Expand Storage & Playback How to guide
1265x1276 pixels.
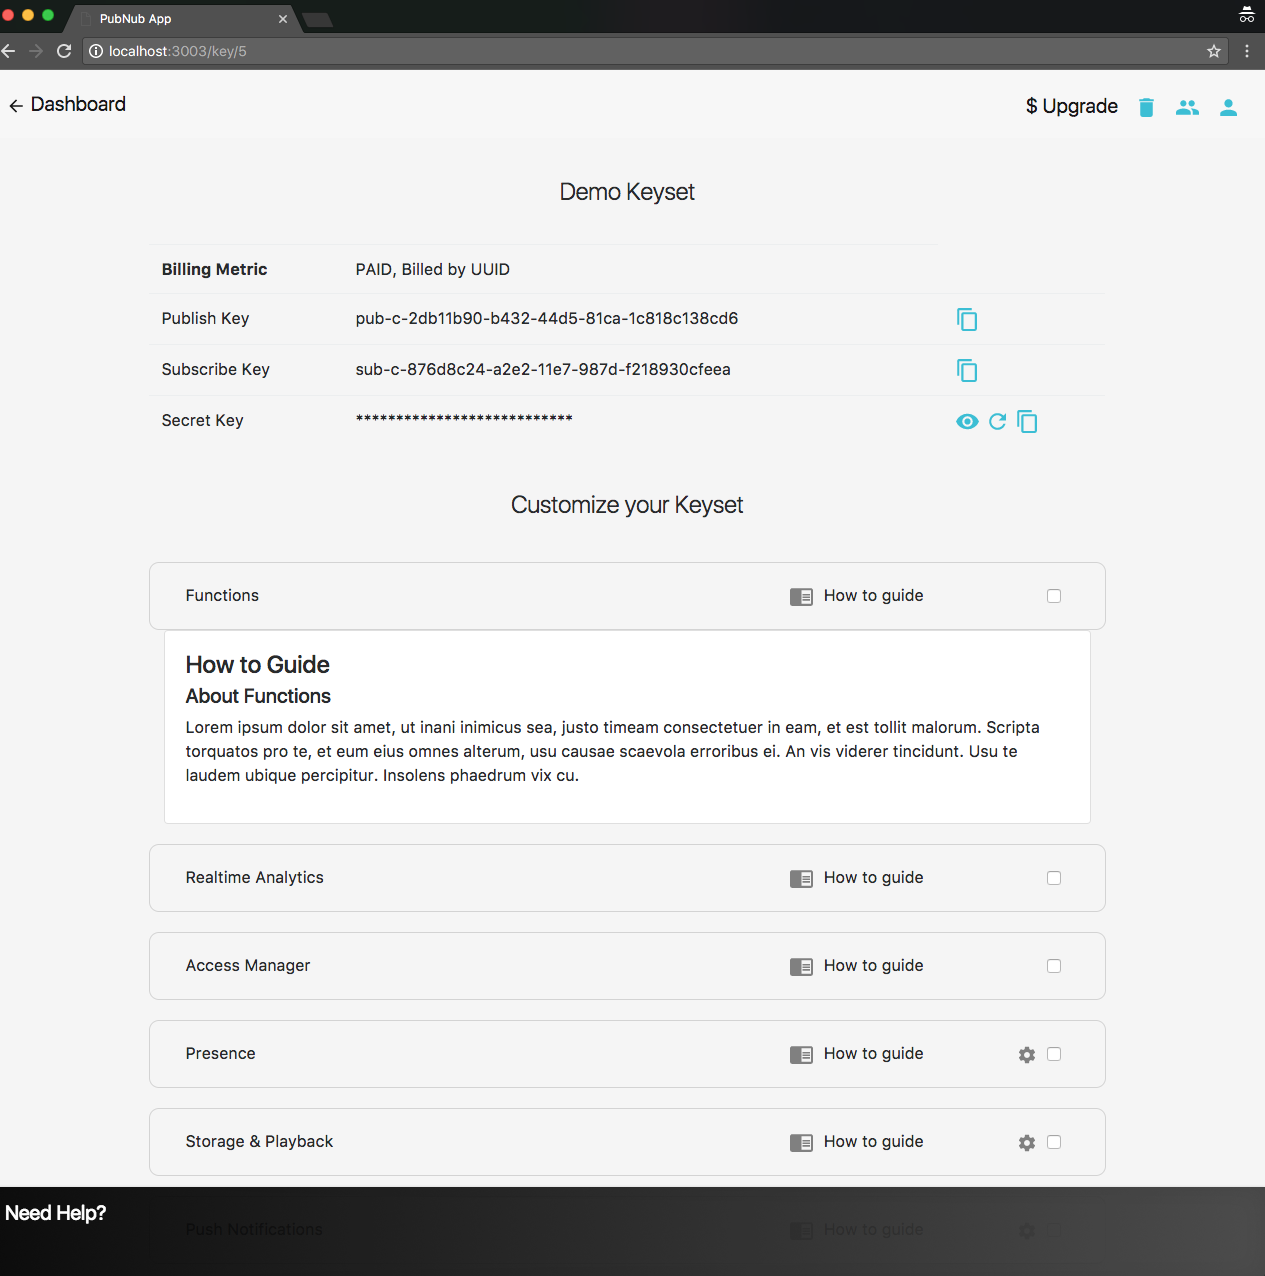tap(873, 1142)
